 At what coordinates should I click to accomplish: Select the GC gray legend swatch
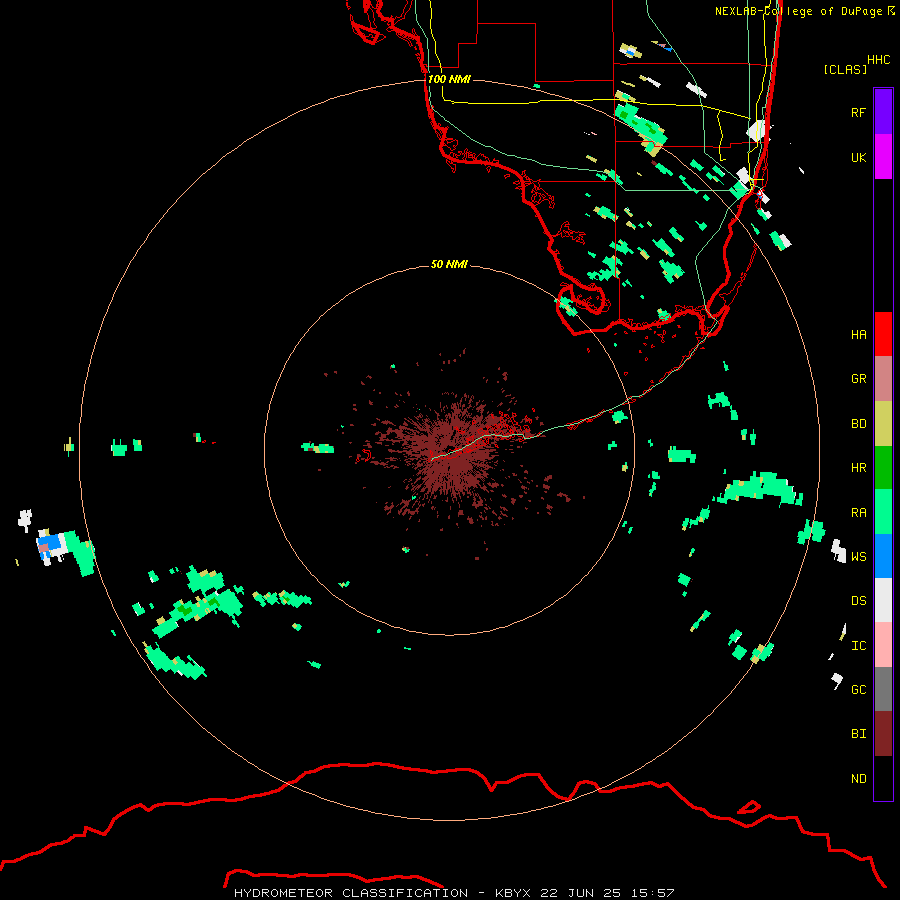pyautogui.click(x=883, y=689)
